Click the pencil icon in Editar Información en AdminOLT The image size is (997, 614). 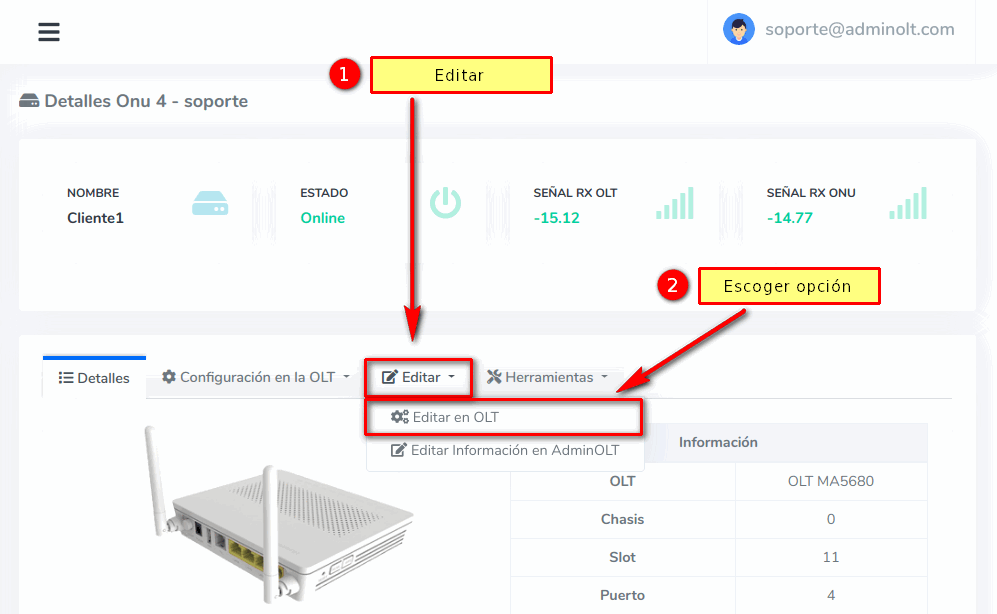click(399, 450)
